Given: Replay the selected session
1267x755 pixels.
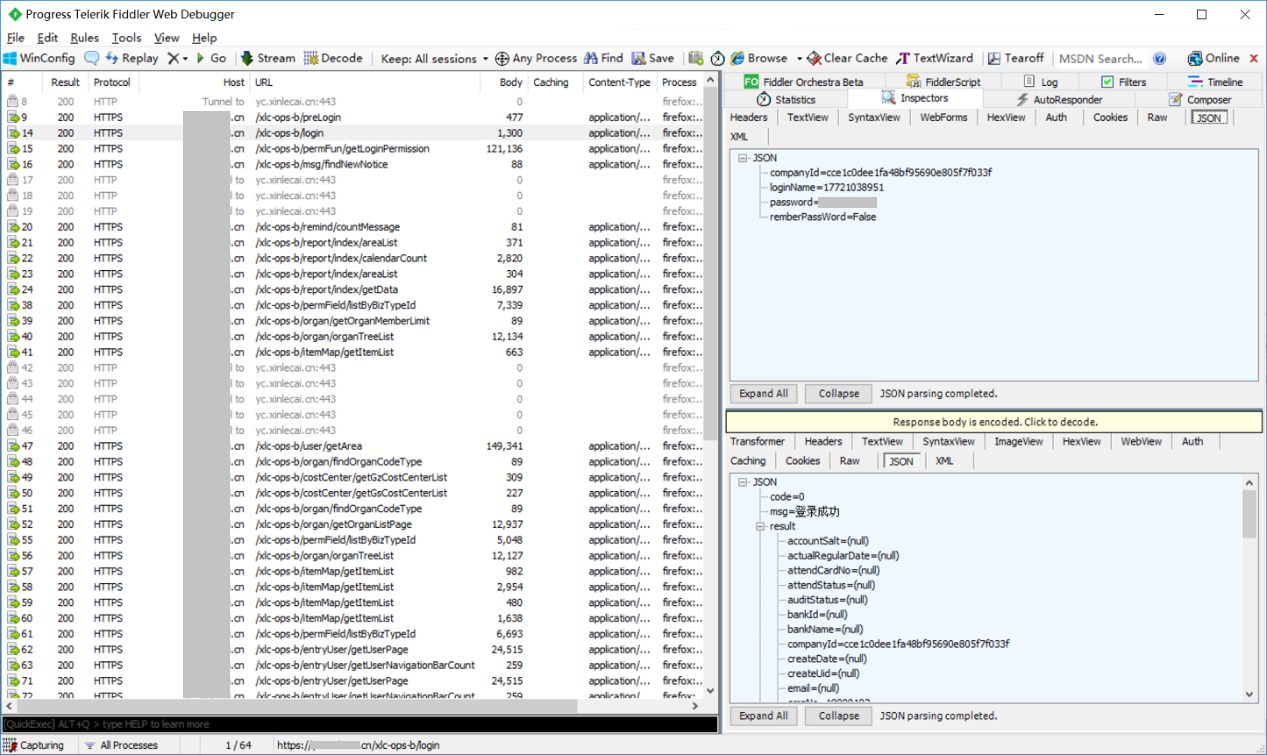Looking at the screenshot, I should (x=131, y=58).
